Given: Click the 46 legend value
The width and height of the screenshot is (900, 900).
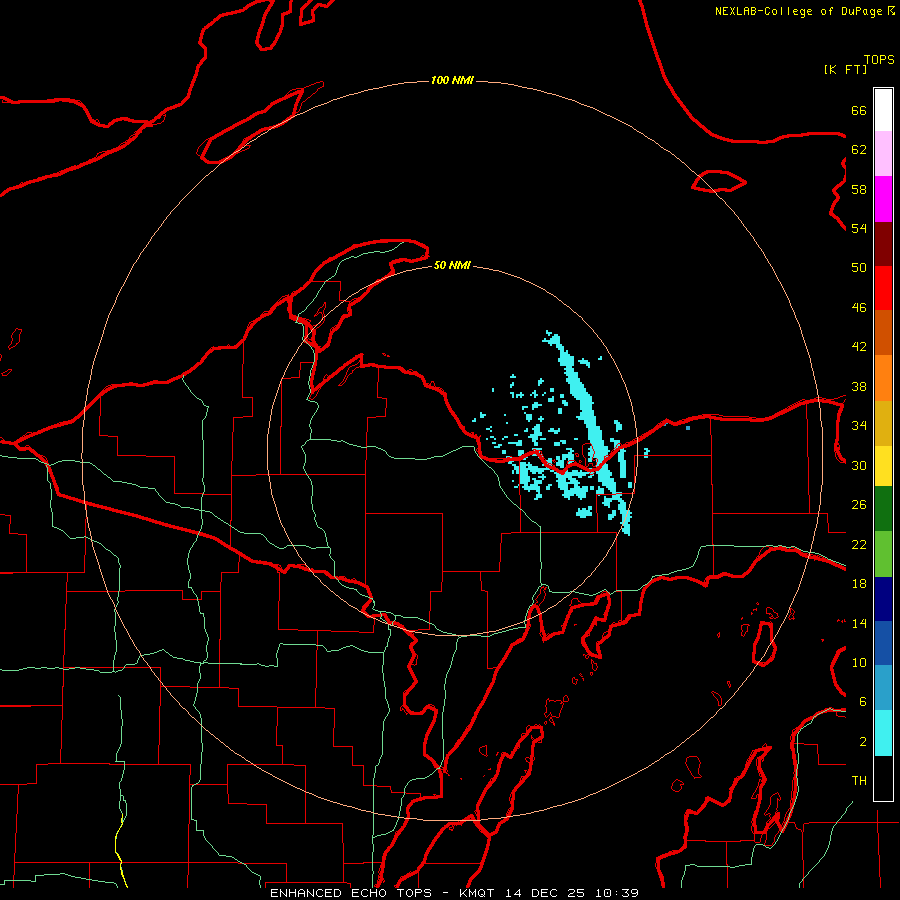Looking at the screenshot, I should tap(859, 308).
